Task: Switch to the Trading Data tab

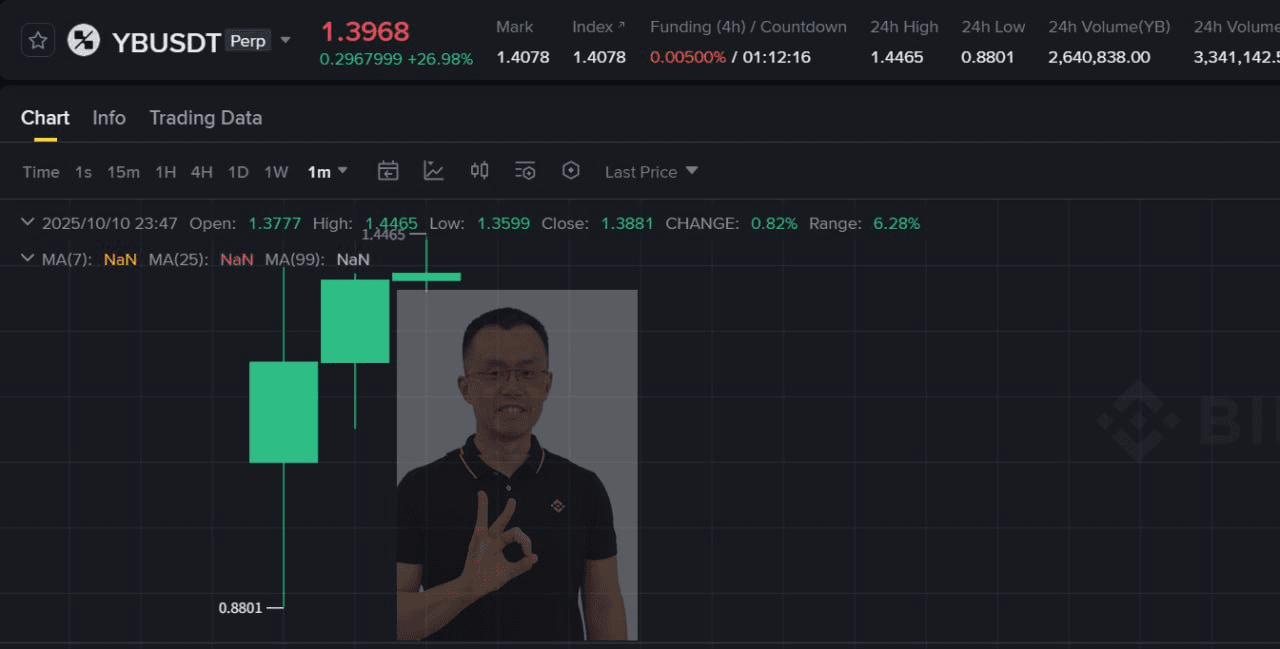Action: [205, 118]
